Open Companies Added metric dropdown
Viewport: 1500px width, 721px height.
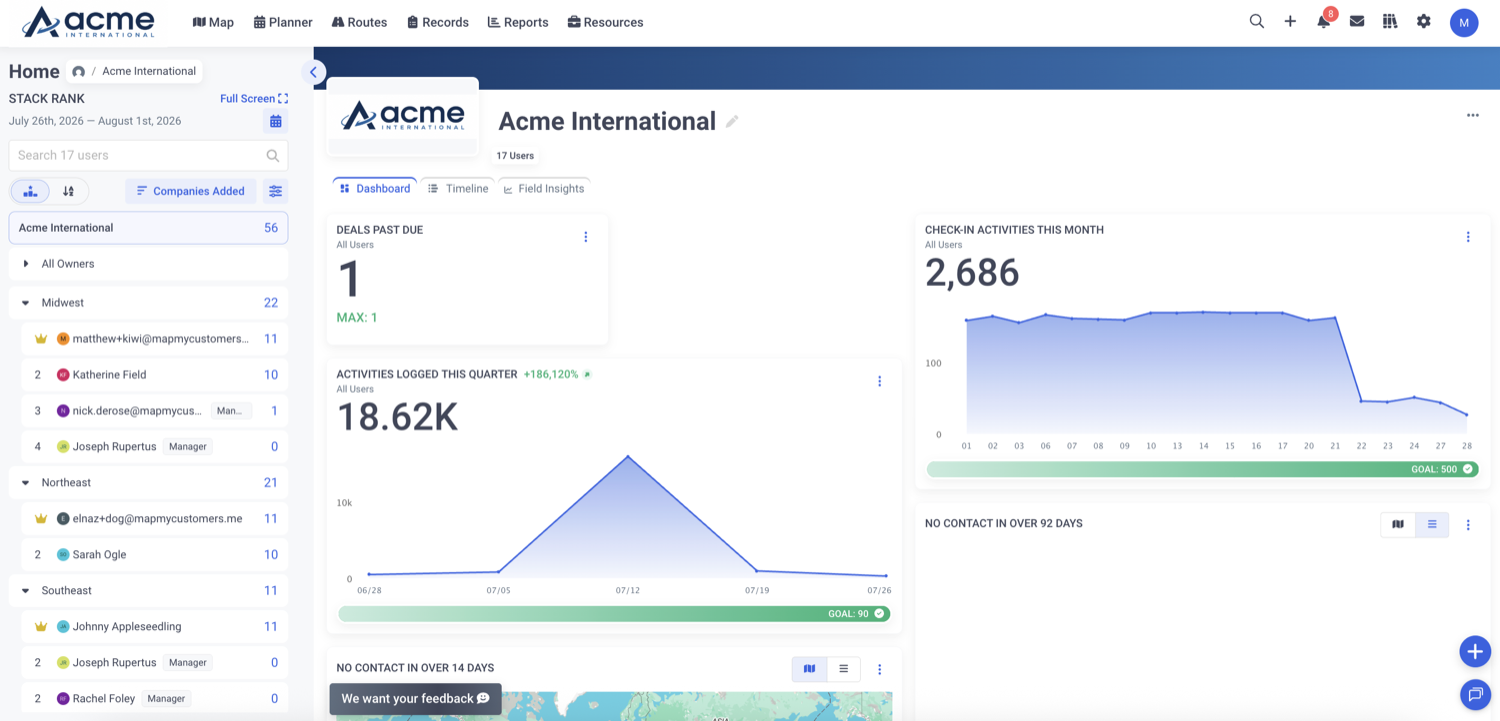pyautogui.click(x=191, y=191)
